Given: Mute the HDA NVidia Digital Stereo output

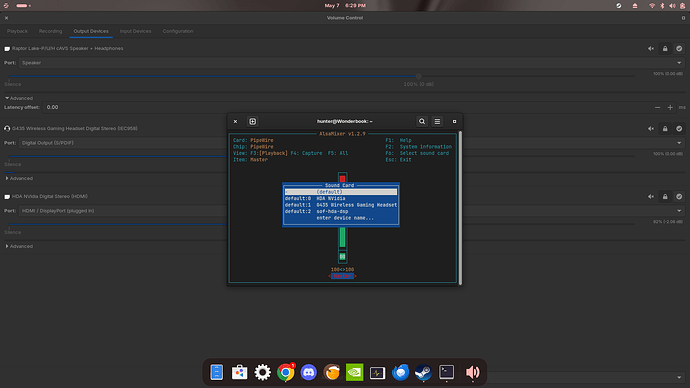Looking at the screenshot, I should (651, 197).
